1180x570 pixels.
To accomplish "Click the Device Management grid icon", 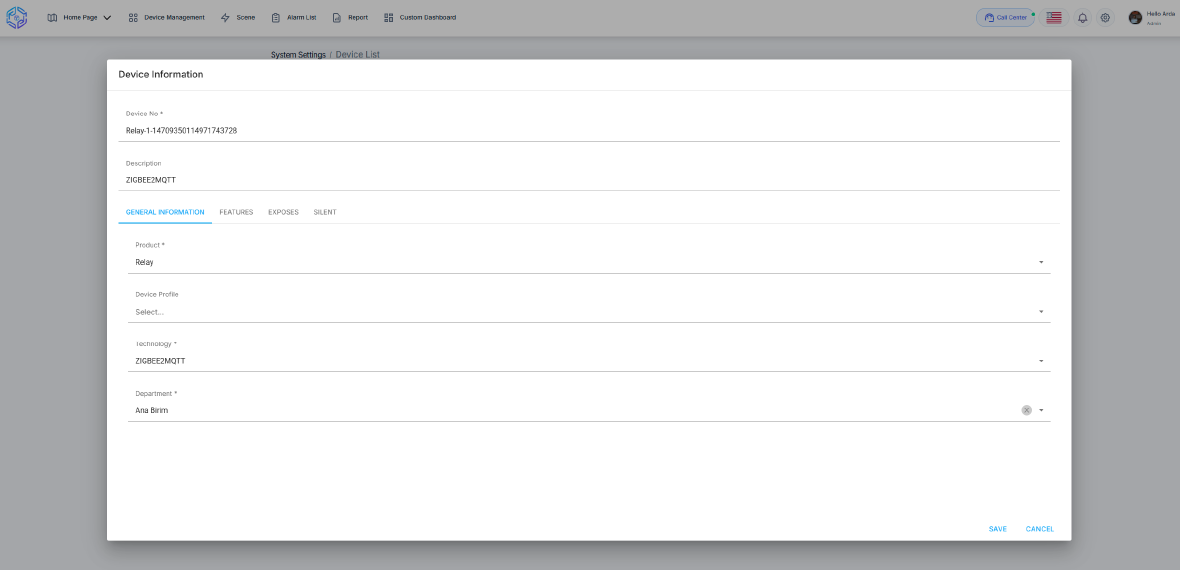I will [133, 17].
